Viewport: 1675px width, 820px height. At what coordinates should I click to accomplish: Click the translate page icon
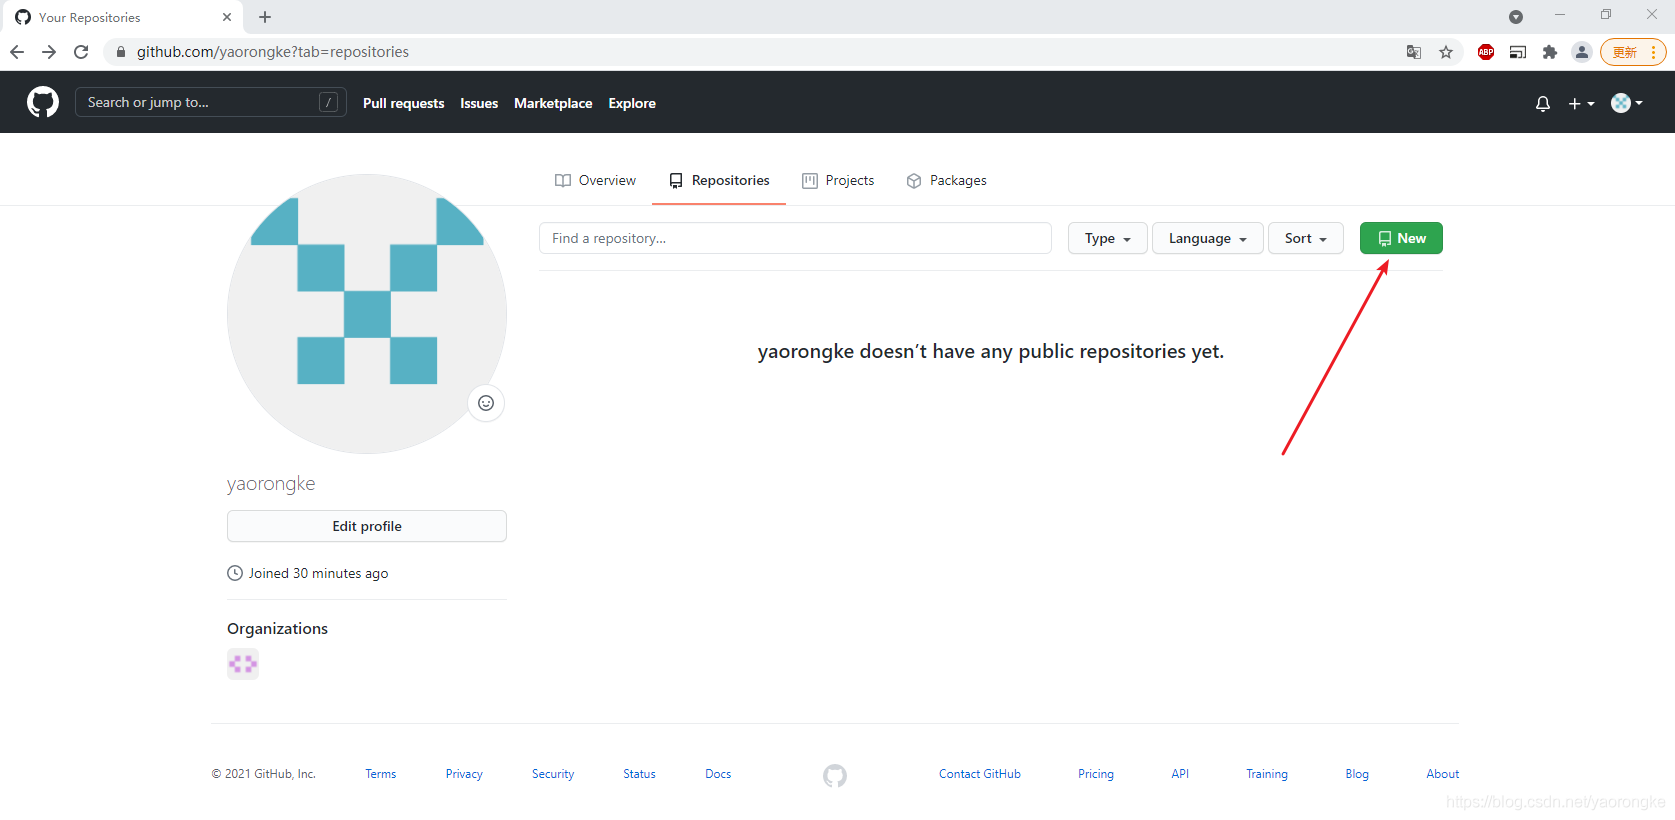1414,52
